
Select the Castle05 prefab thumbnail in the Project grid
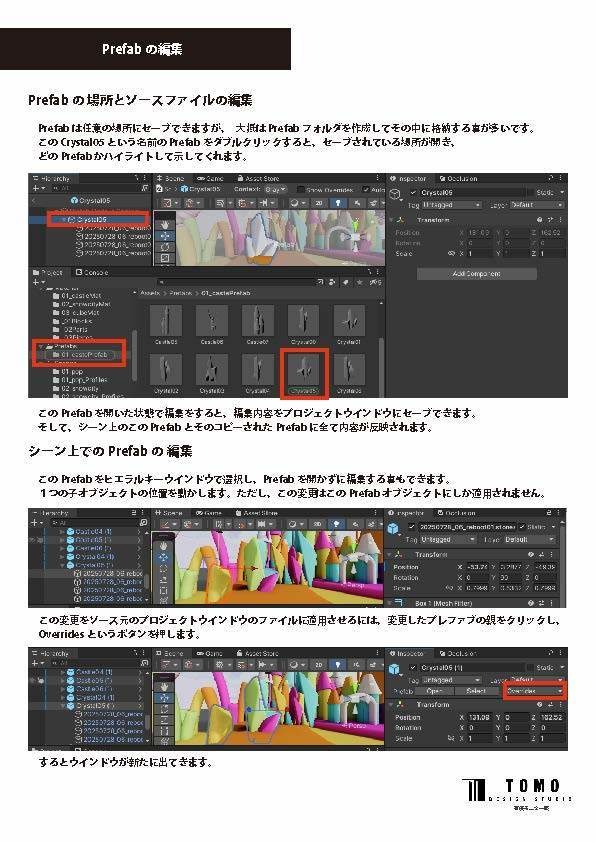pos(166,324)
